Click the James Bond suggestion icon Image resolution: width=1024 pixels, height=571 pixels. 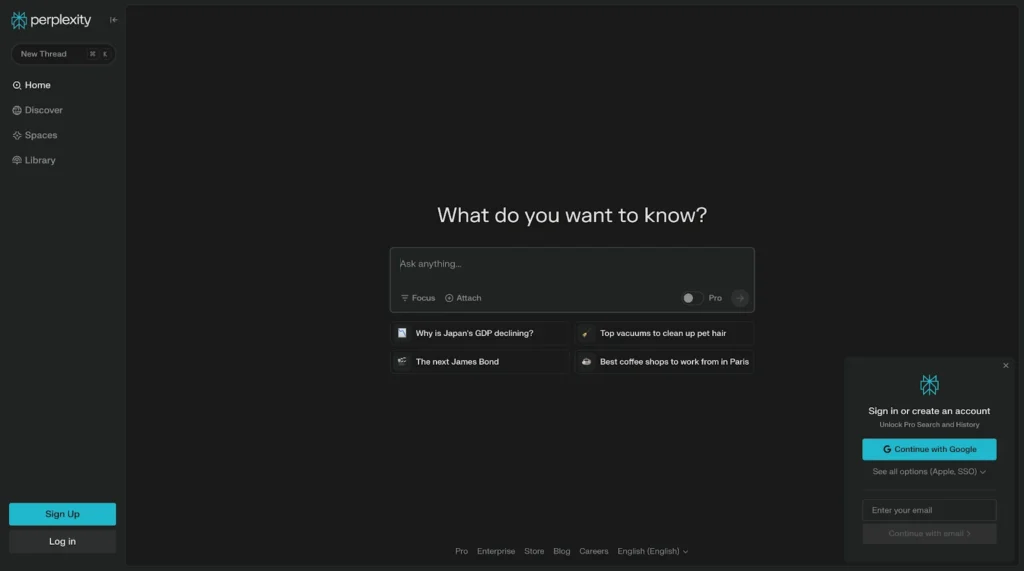pyautogui.click(x=402, y=361)
